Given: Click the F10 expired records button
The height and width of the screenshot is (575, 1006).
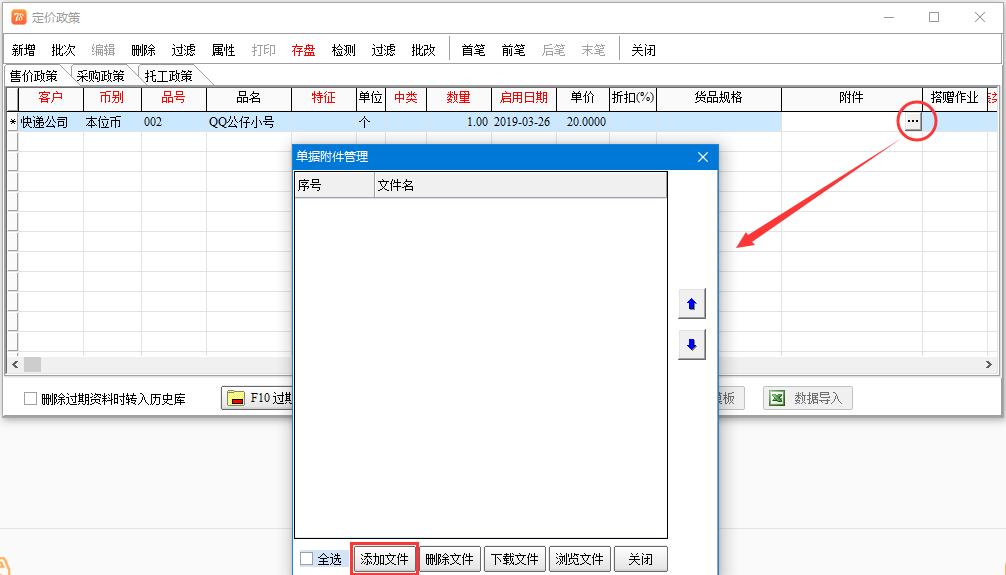Looking at the screenshot, I should click(x=257, y=398).
